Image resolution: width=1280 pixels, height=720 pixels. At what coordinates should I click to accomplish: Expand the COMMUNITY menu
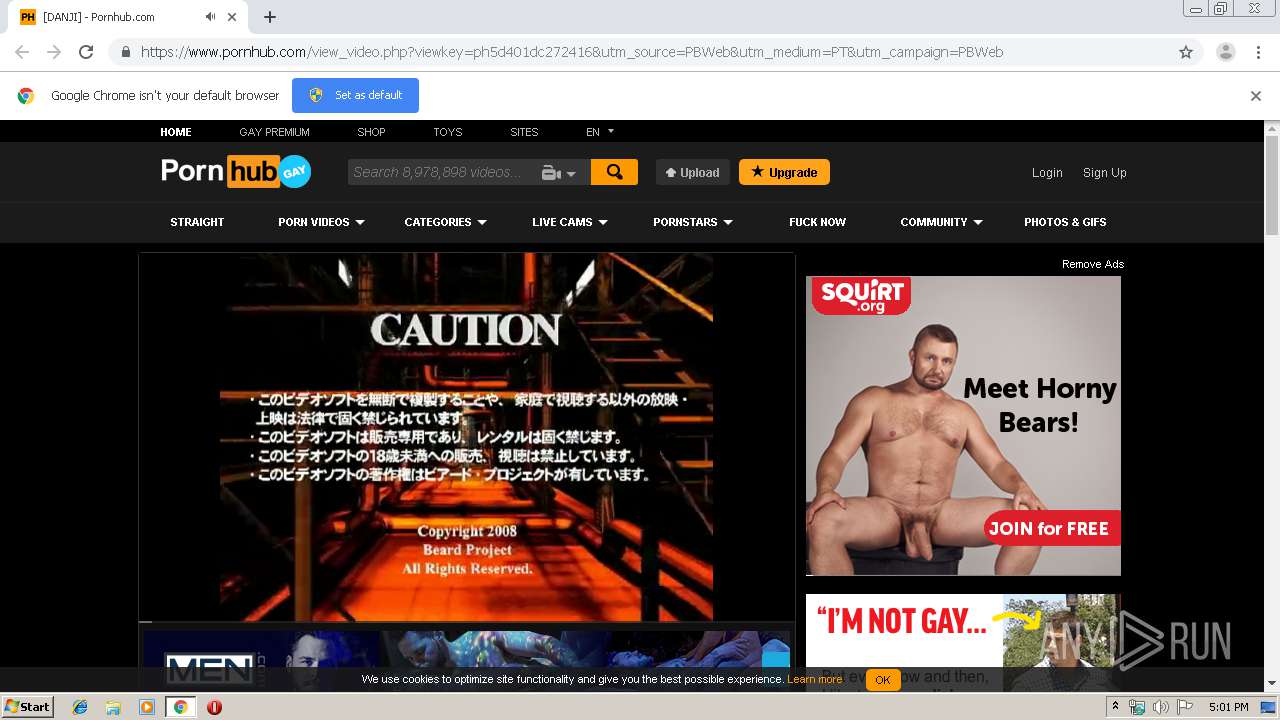941,222
